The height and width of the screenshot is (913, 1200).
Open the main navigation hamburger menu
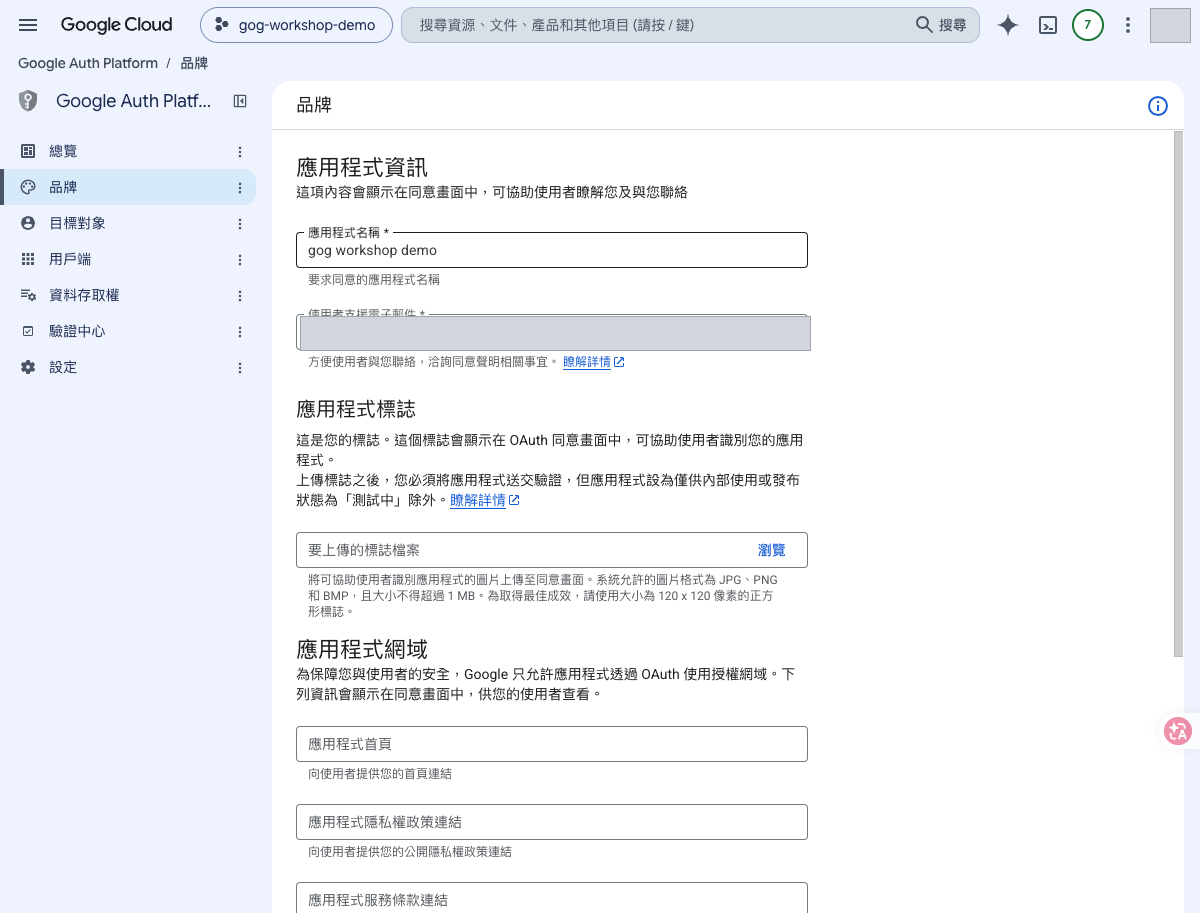click(x=28, y=25)
